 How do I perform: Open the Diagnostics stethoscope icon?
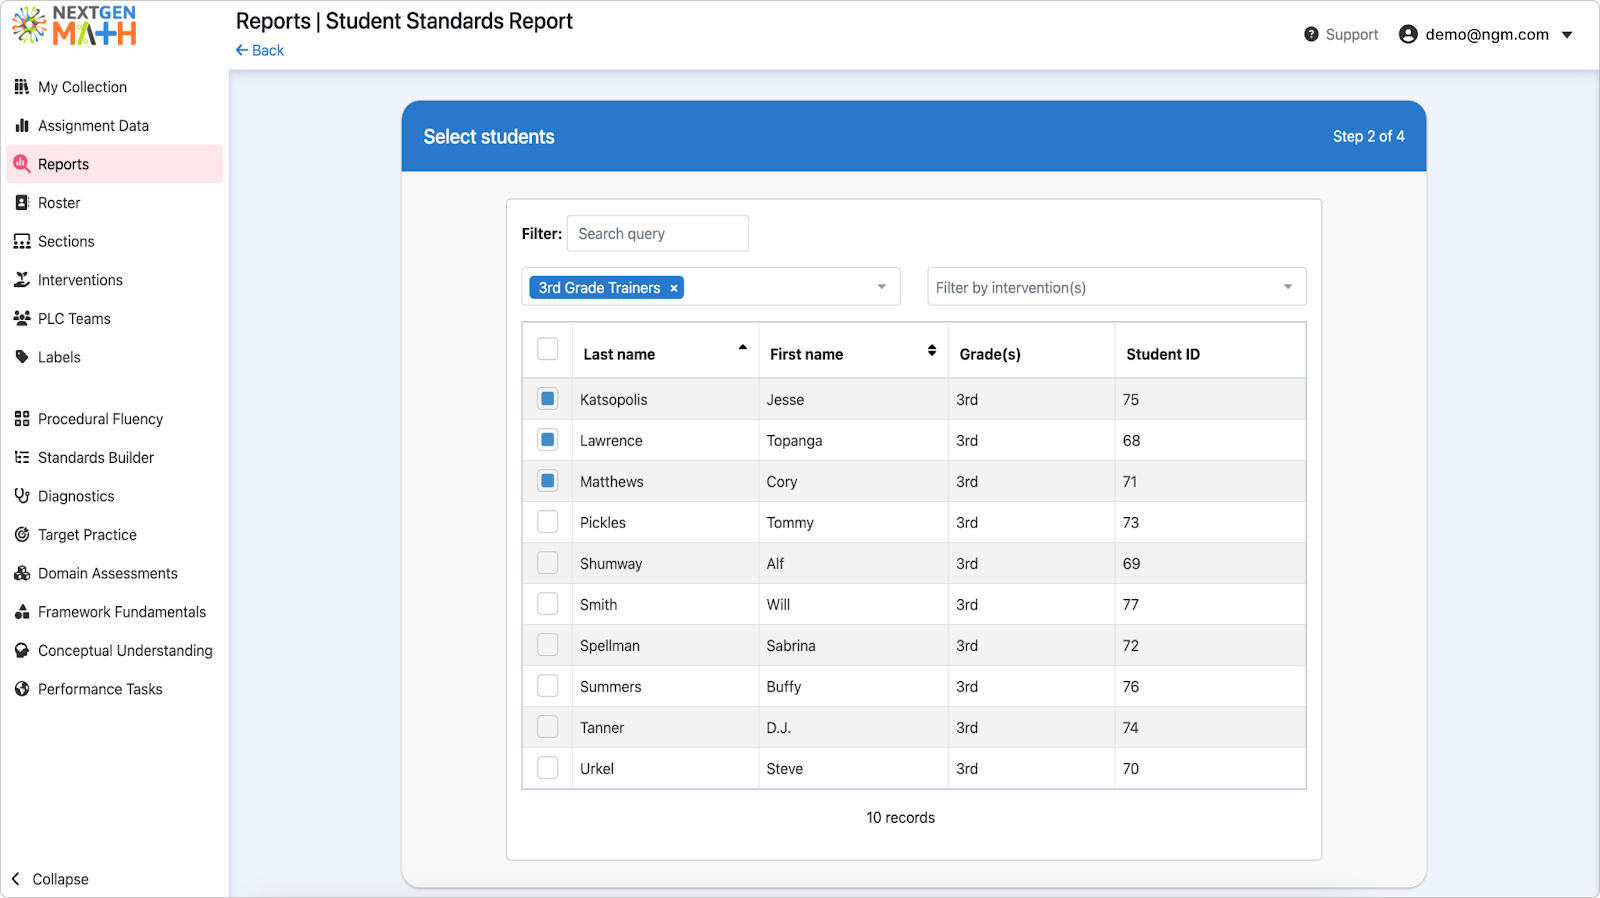(21, 496)
